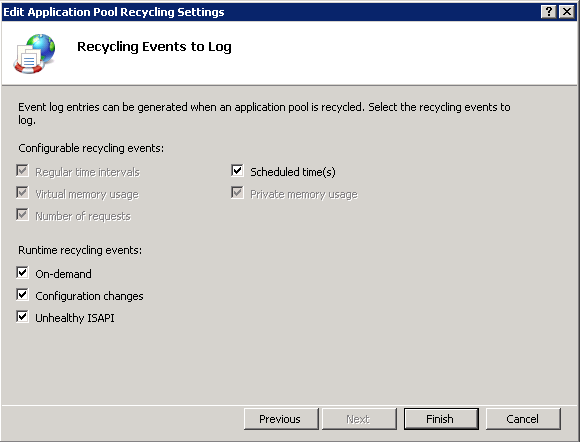Toggle the Scheduled time(s) checkbox

coord(237,171)
